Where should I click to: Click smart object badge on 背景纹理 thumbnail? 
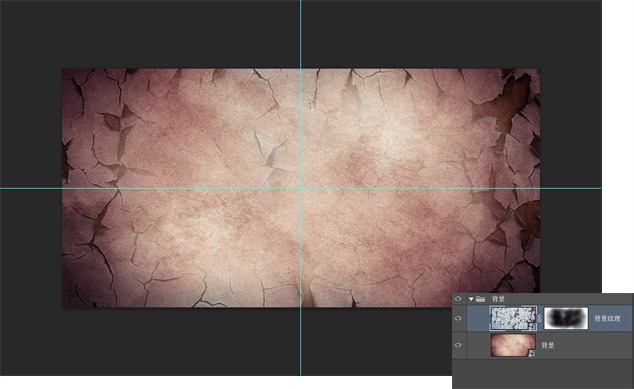[x=533, y=326]
